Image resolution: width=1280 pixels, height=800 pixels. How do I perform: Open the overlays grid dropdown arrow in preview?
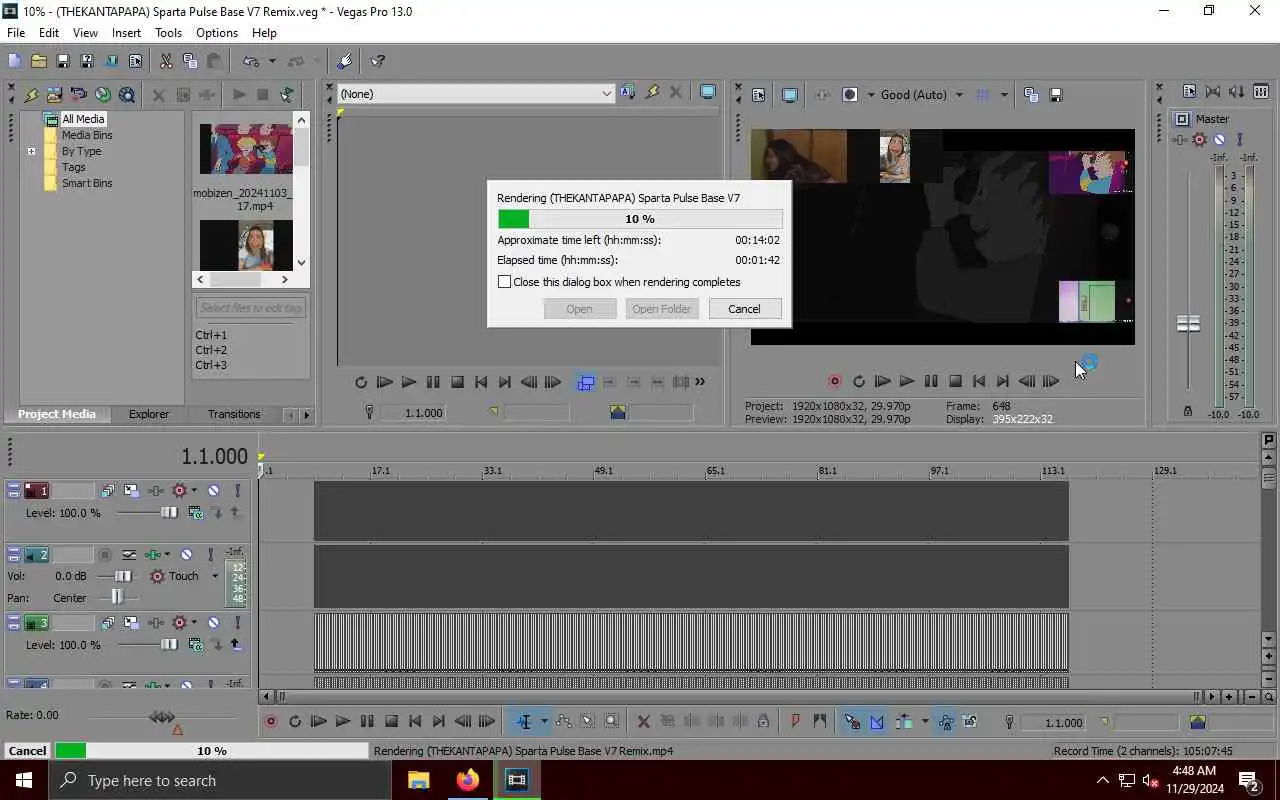pyautogui.click(x=1004, y=95)
